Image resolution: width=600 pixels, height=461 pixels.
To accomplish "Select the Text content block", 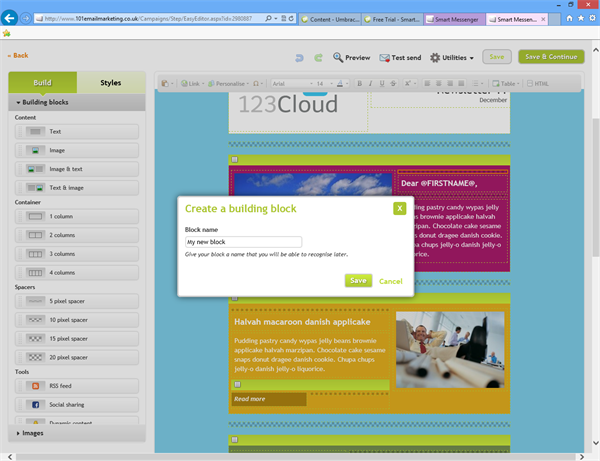I will [x=77, y=132].
